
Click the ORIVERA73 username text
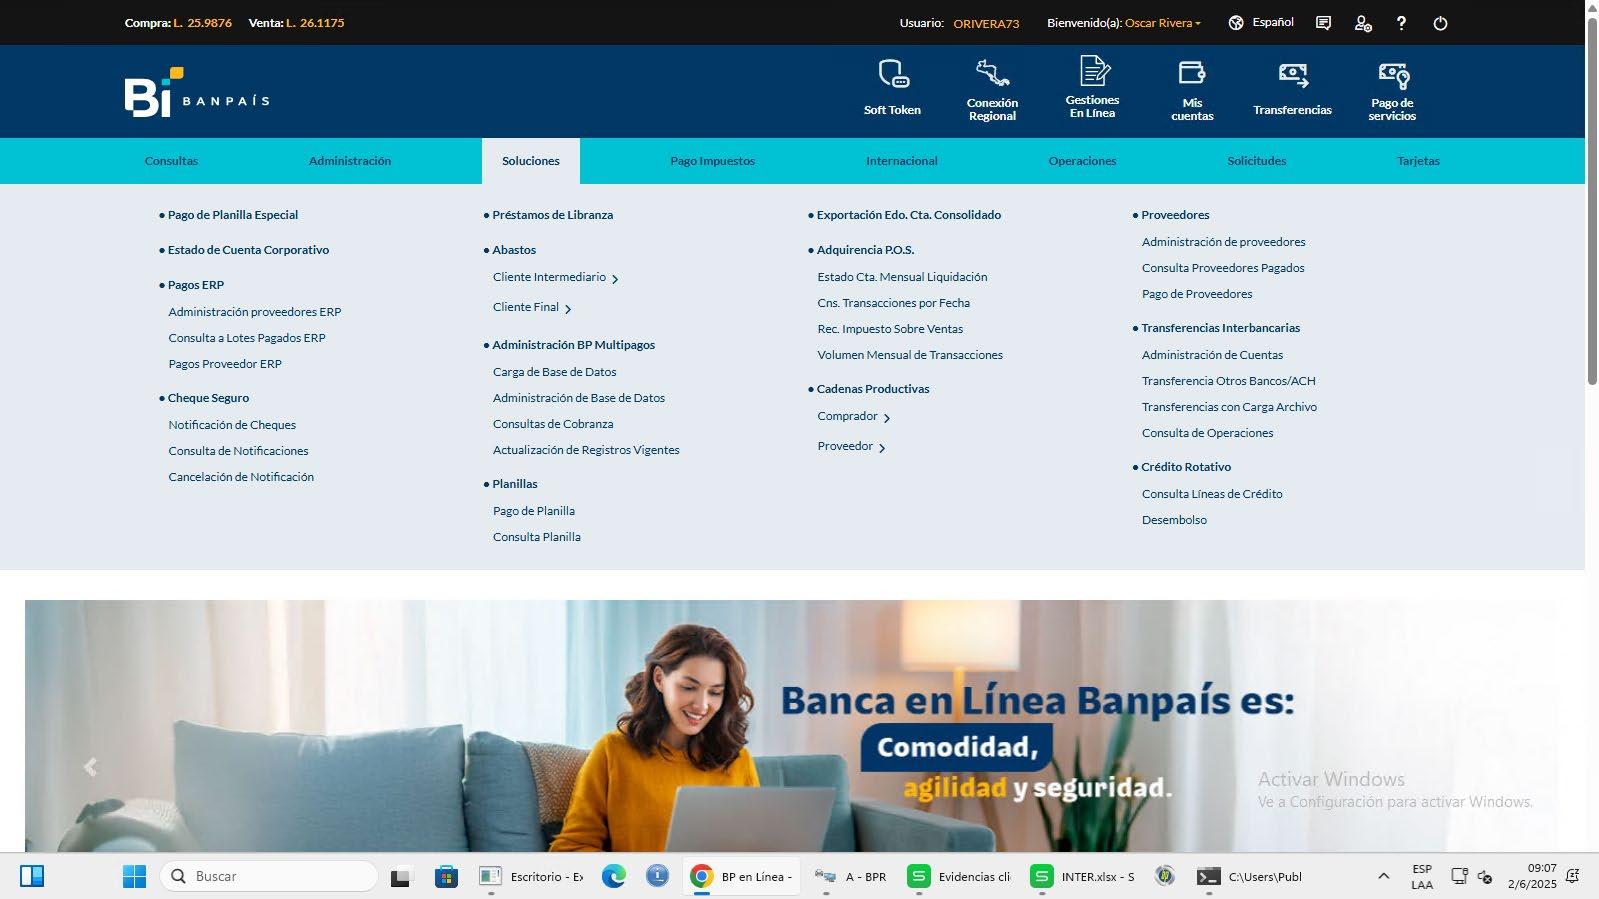coord(986,23)
